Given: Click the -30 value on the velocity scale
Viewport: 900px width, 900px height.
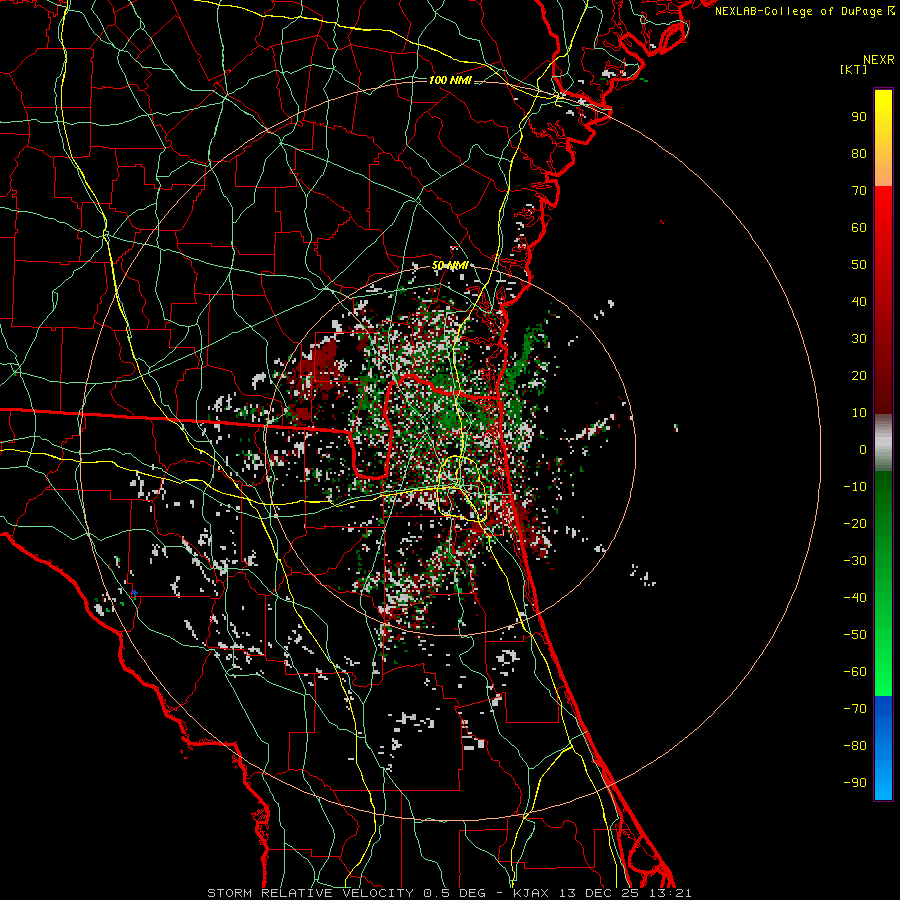Looking at the screenshot, I should click(855, 561).
